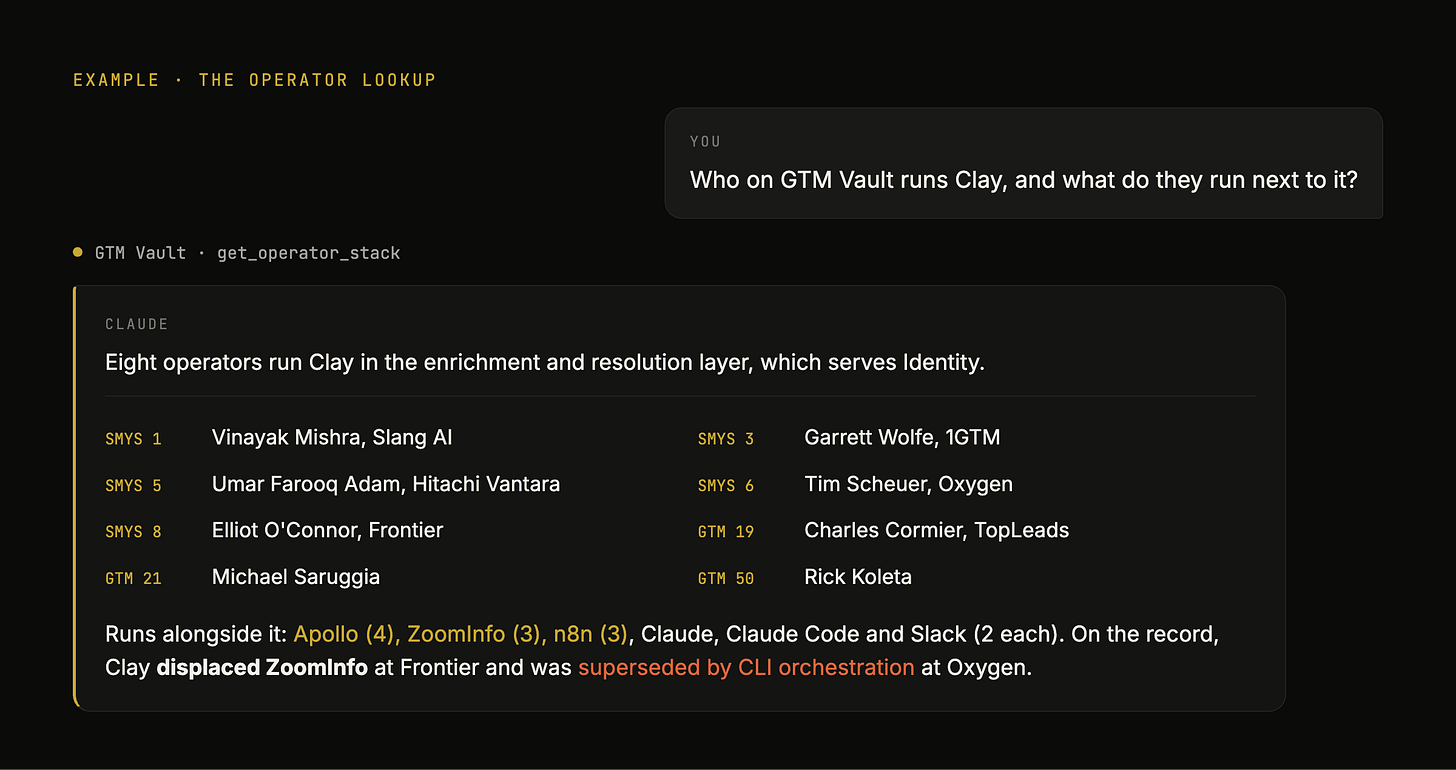Screen dimensions: 1456x770
Task: Click the 'GTM 50' tag
Action: coord(726,579)
